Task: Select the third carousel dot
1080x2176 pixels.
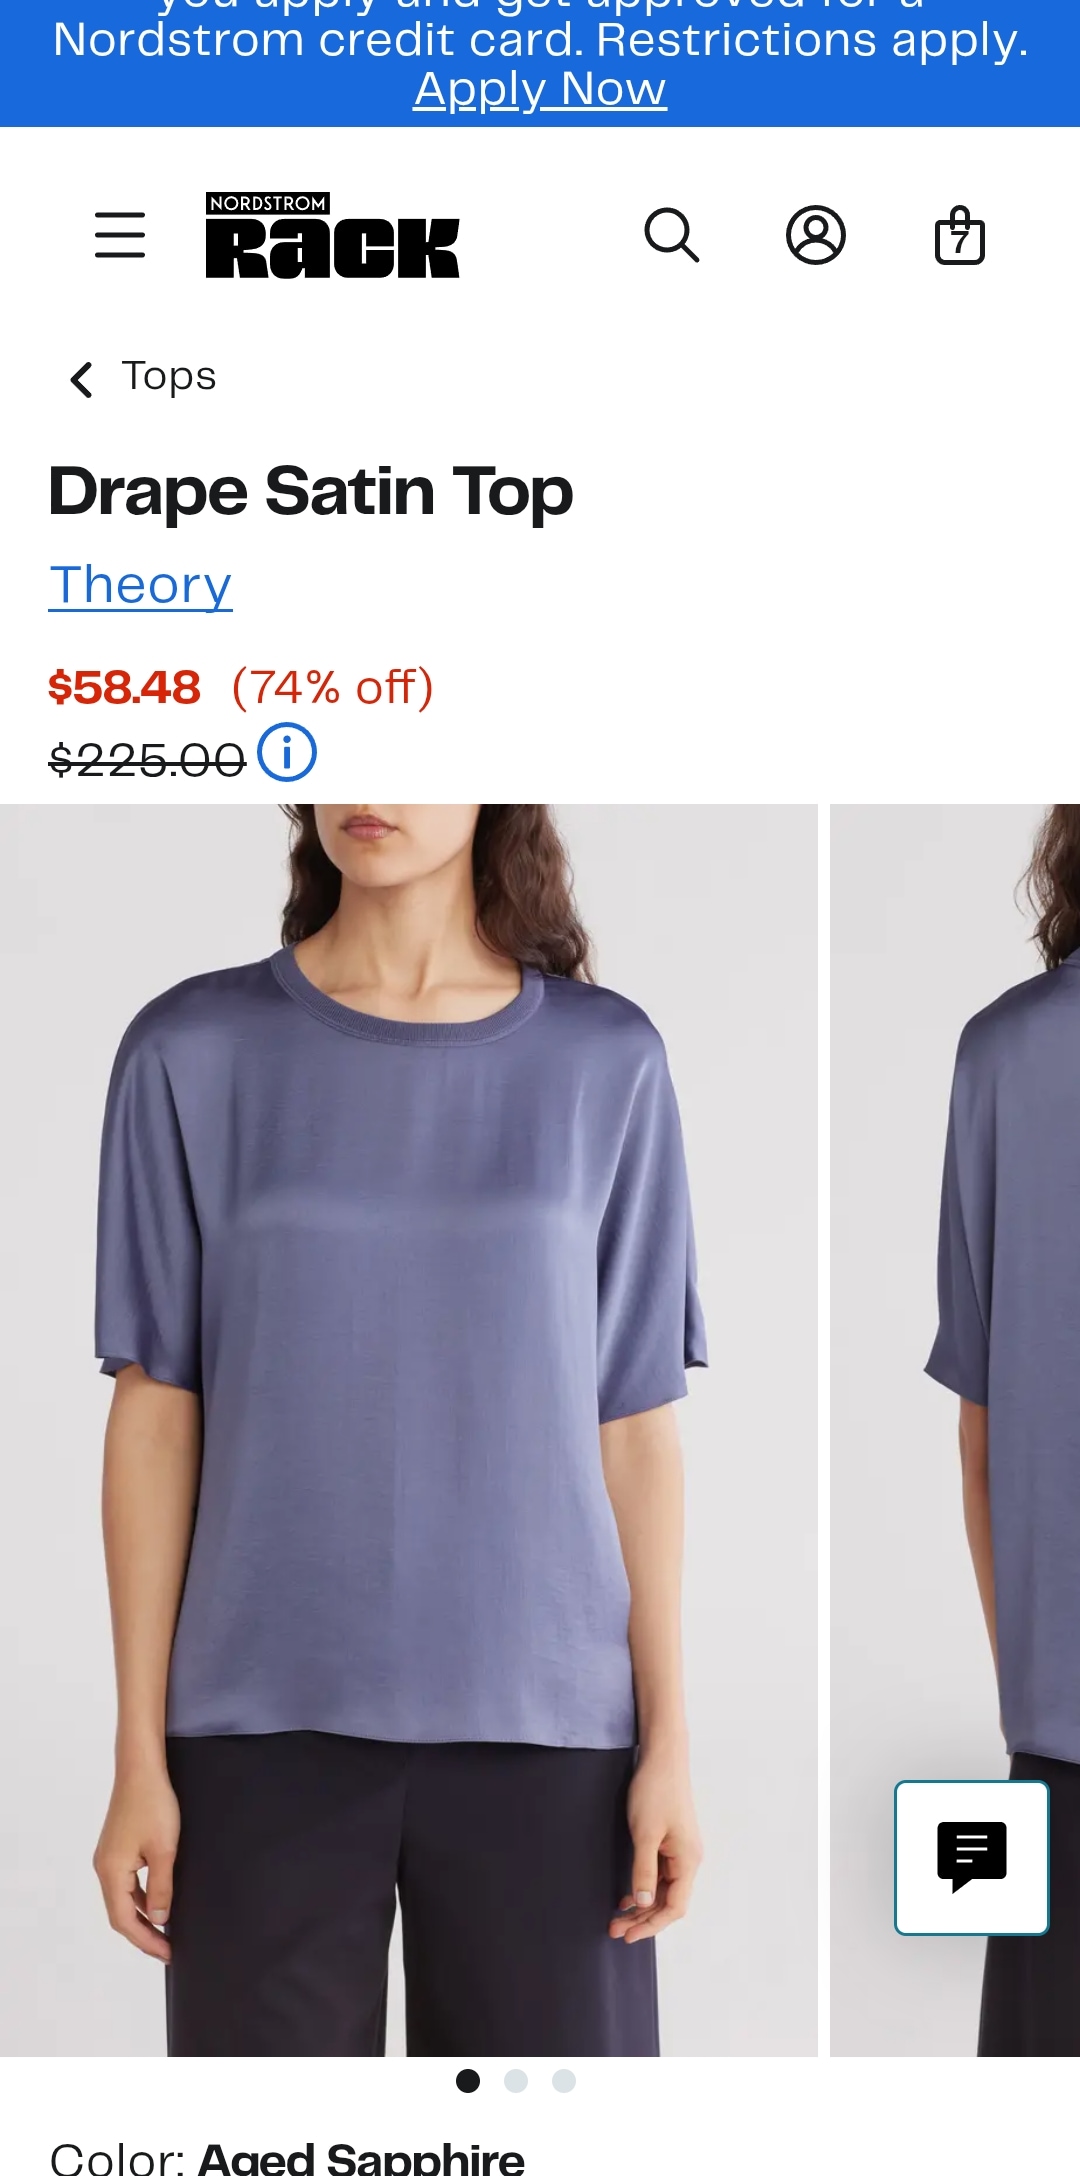Action: [564, 2081]
